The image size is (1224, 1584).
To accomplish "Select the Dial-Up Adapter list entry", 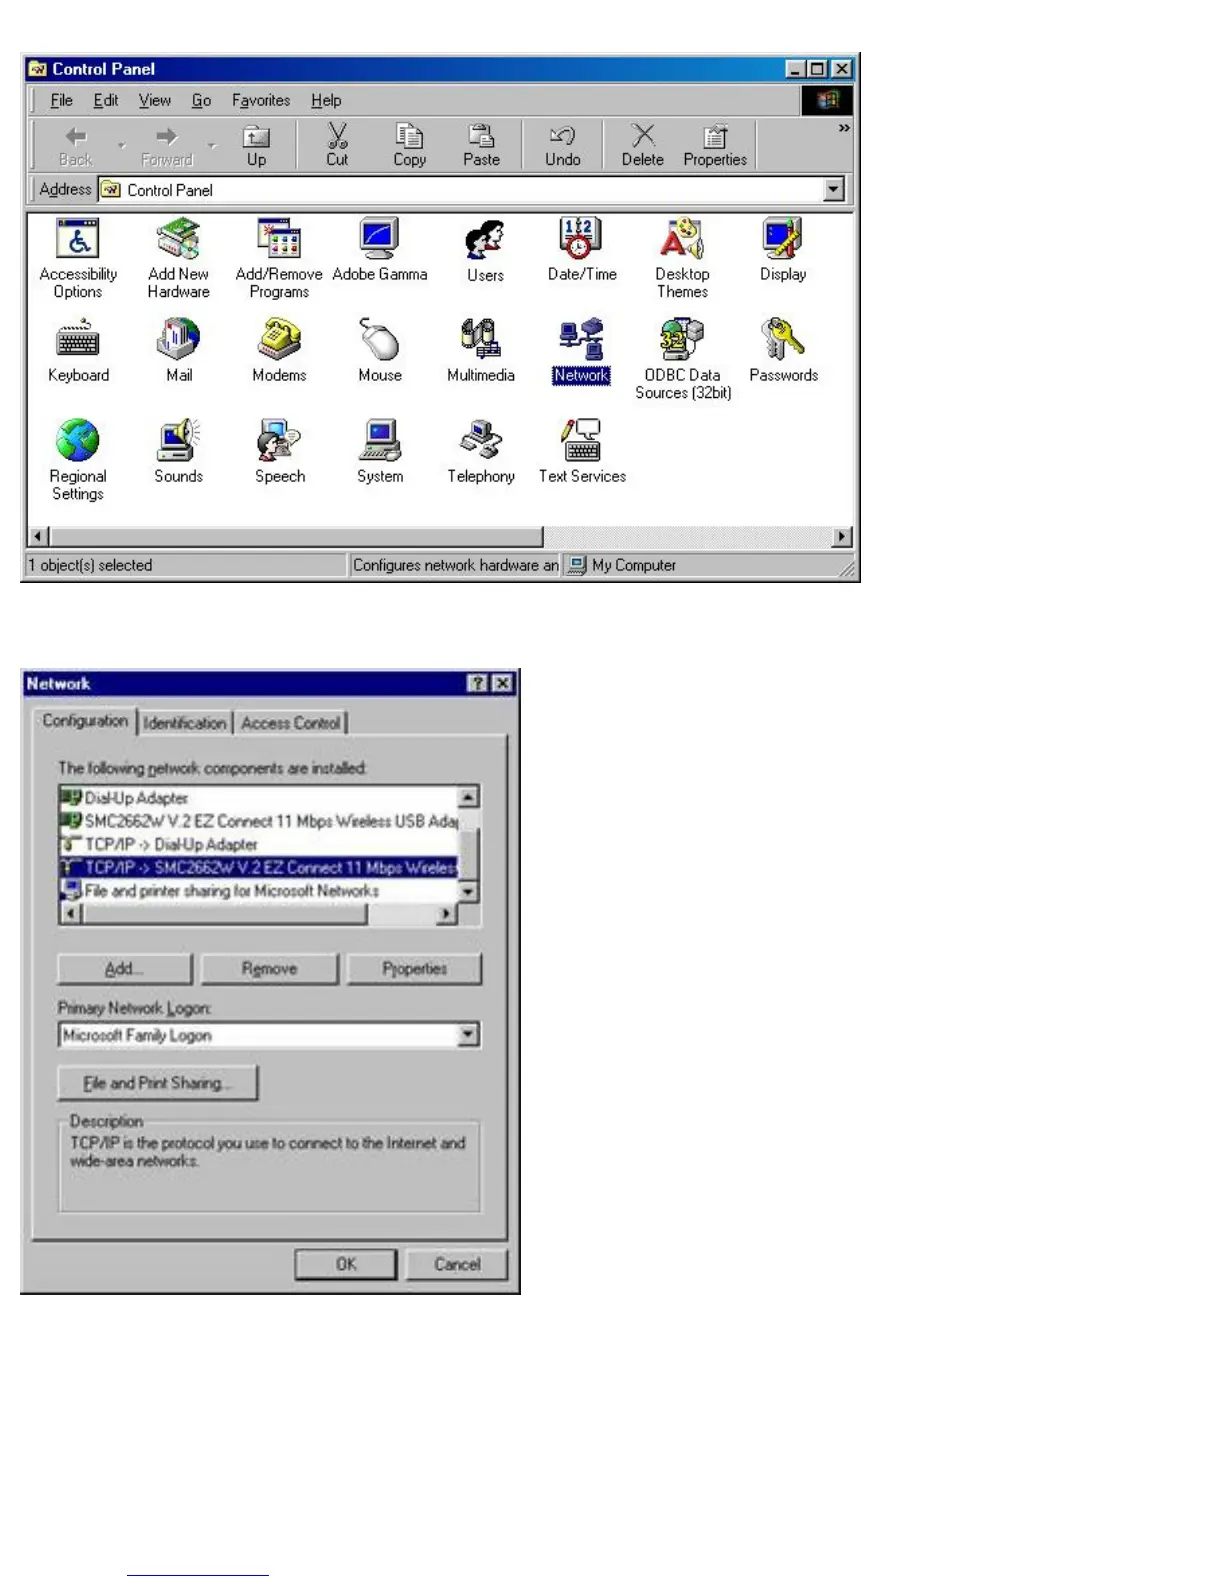I will point(258,798).
